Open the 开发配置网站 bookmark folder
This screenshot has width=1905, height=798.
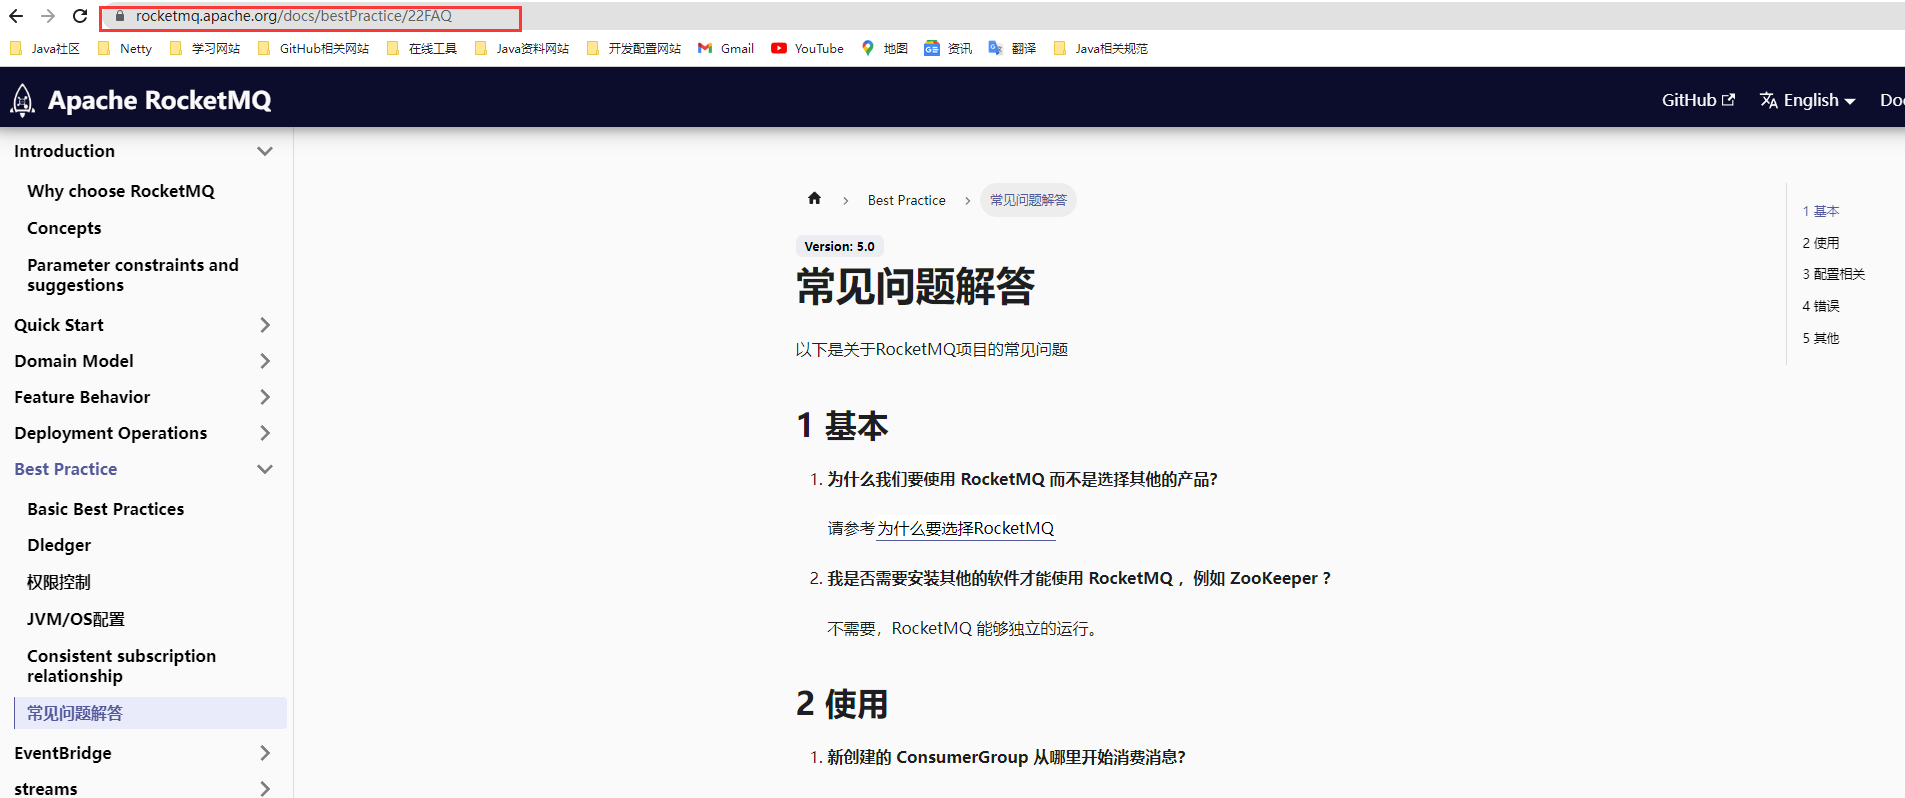[634, 48]
